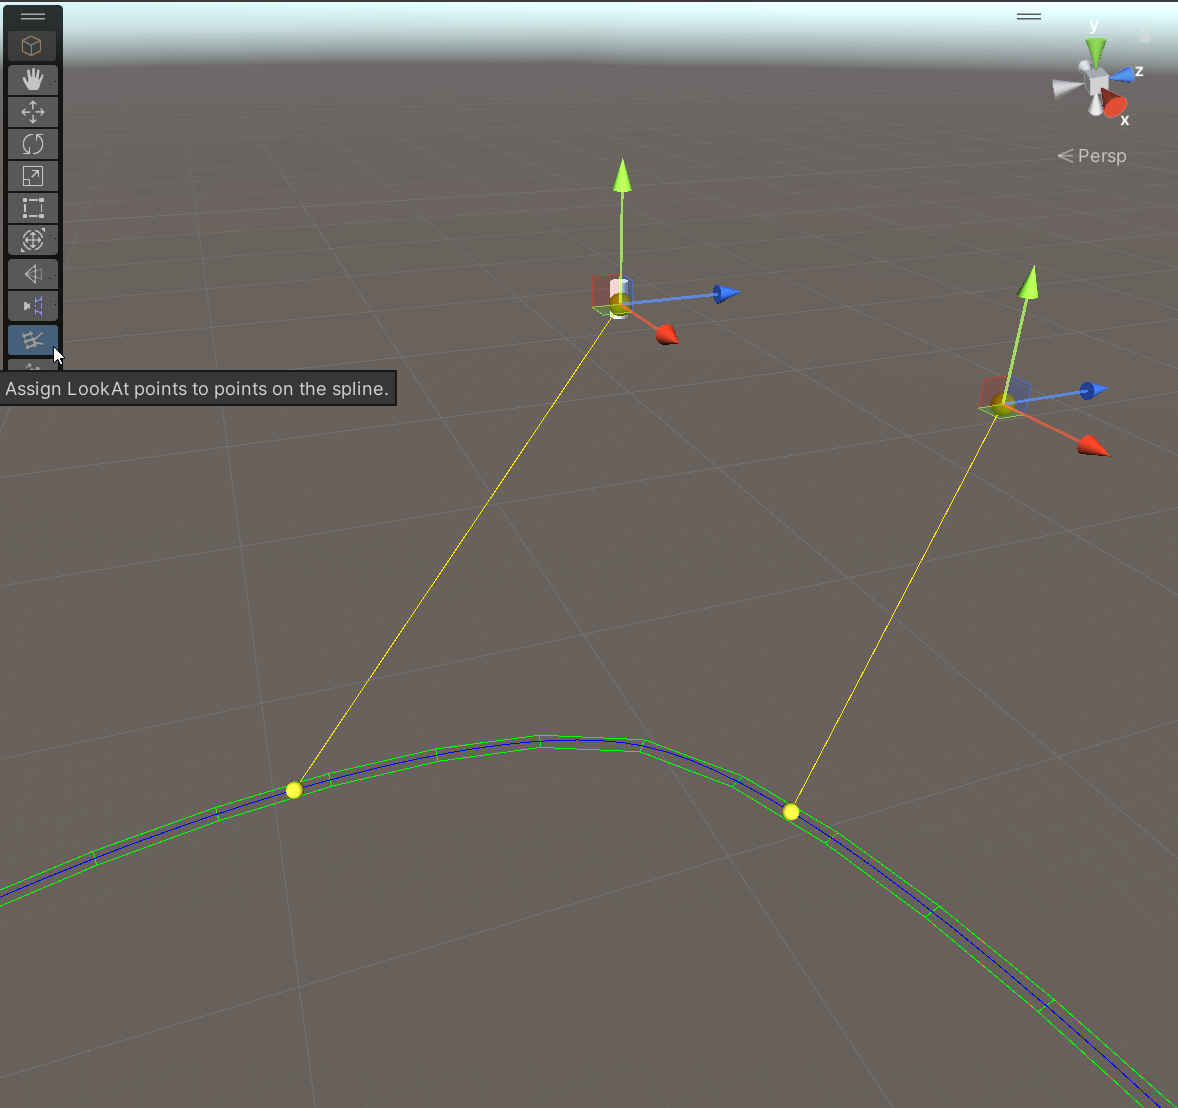Select the knot insertion spline tool

pos(33,306)
